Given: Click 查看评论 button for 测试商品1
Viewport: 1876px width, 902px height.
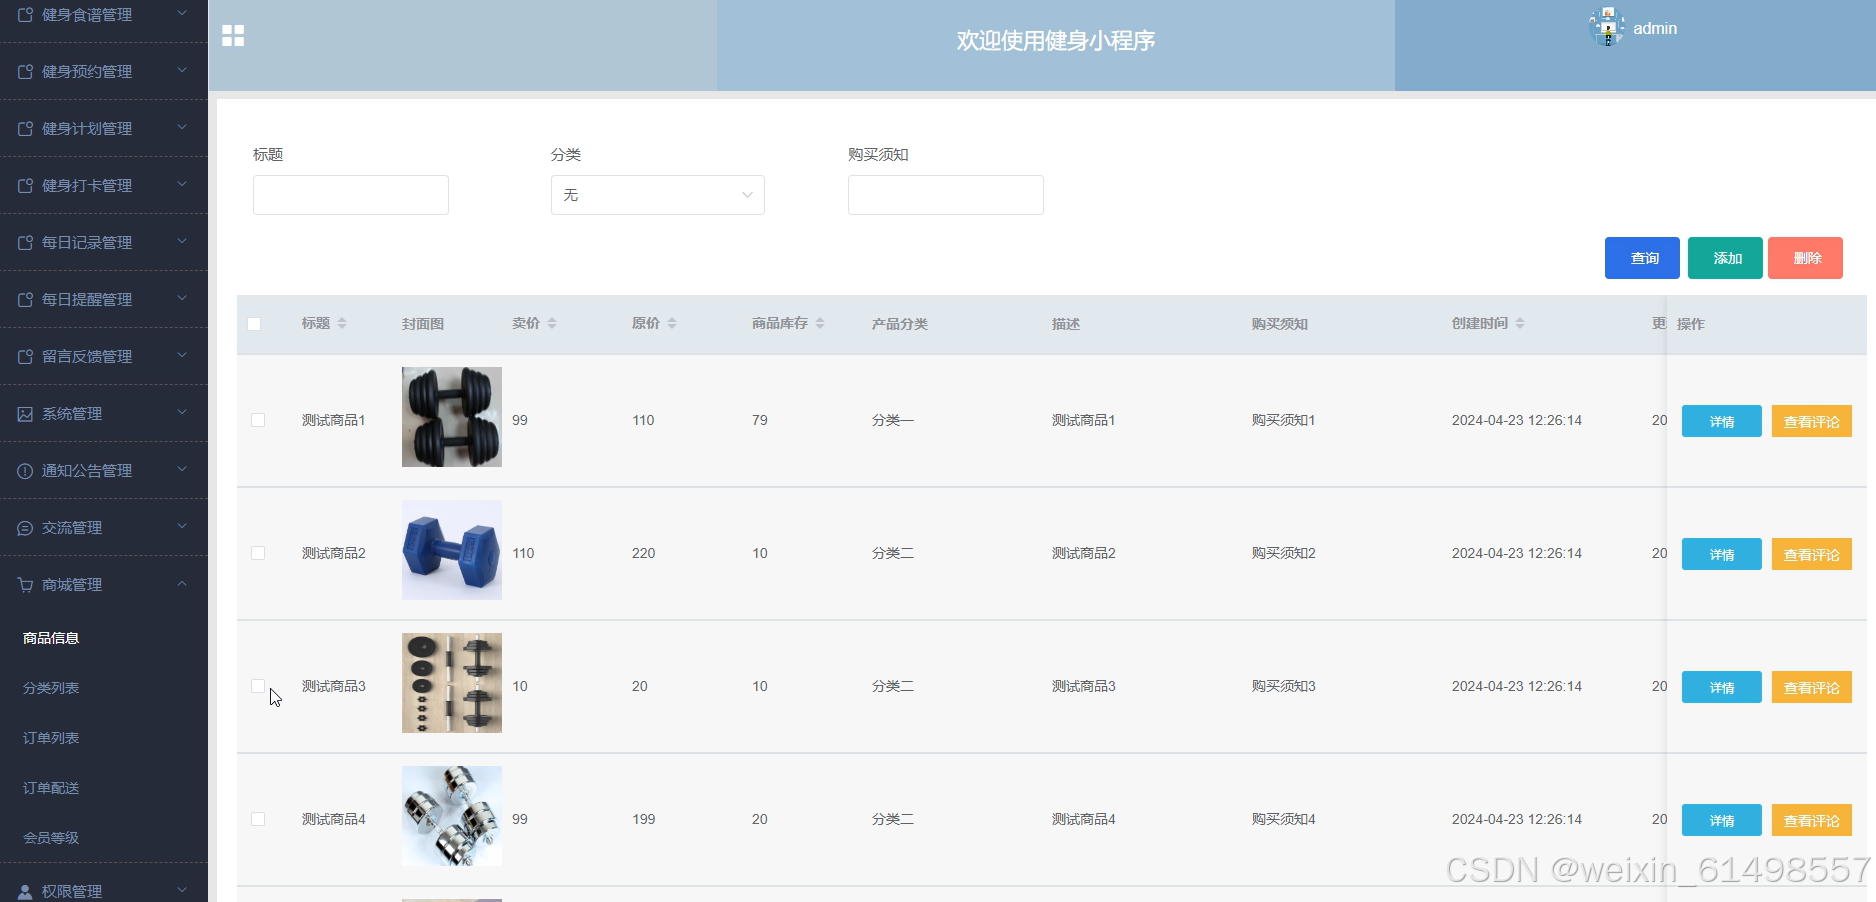Looking at the screenshot, I should point(1812,421).
